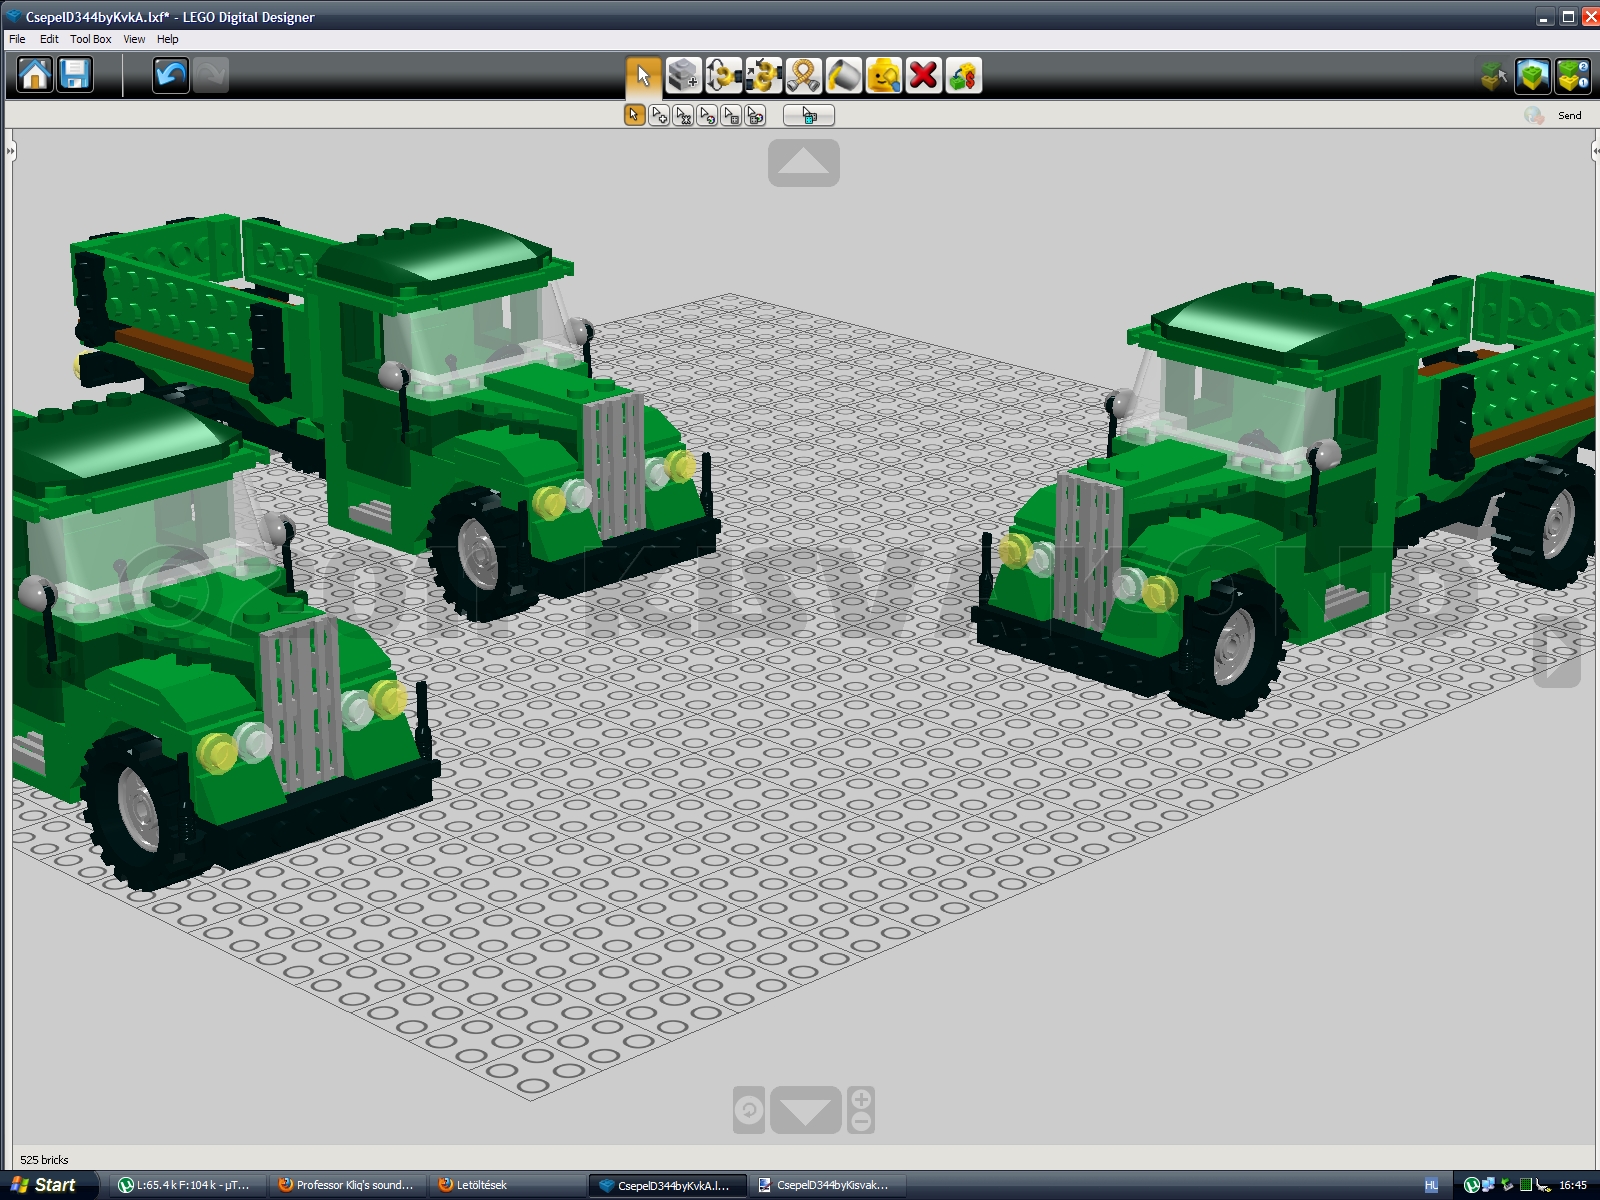1600x1200 pixels.
Task: Zoom out with the minus button
Action: click(861, 1122)
